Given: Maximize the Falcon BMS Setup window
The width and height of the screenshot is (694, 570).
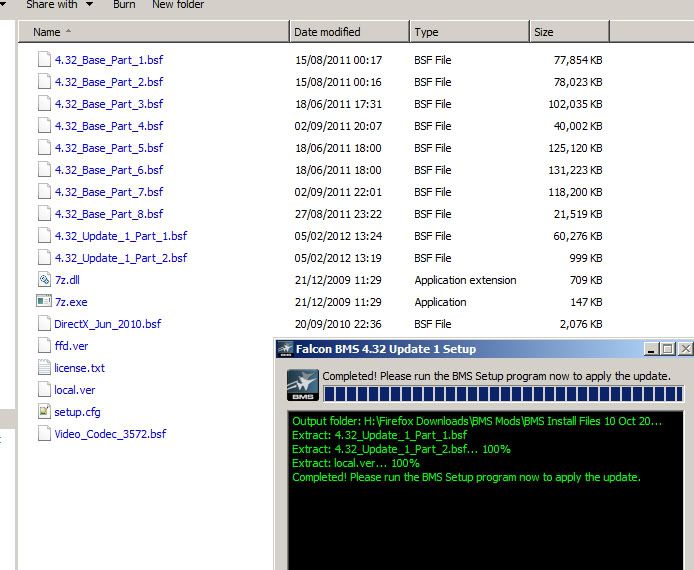Looking at the screenshot, I should point(667,349).
